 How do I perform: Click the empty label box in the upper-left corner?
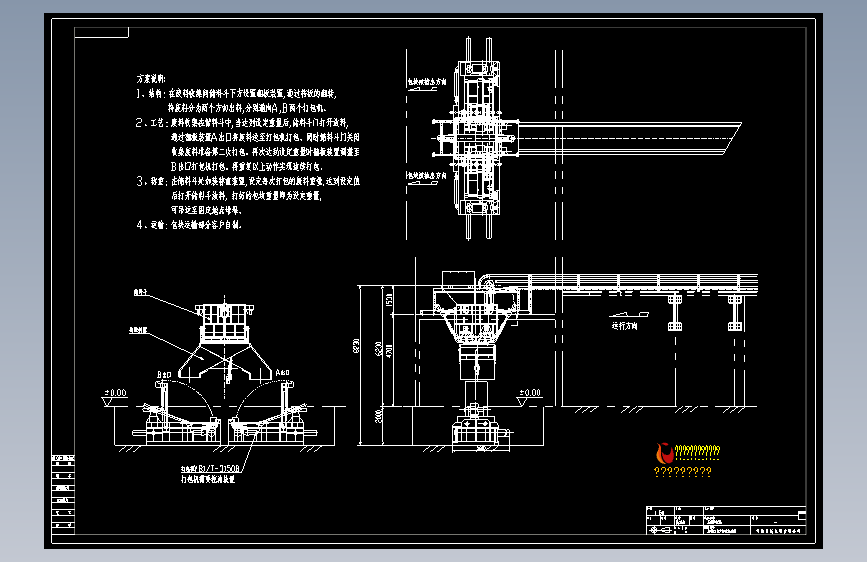(x=101, y=33)
